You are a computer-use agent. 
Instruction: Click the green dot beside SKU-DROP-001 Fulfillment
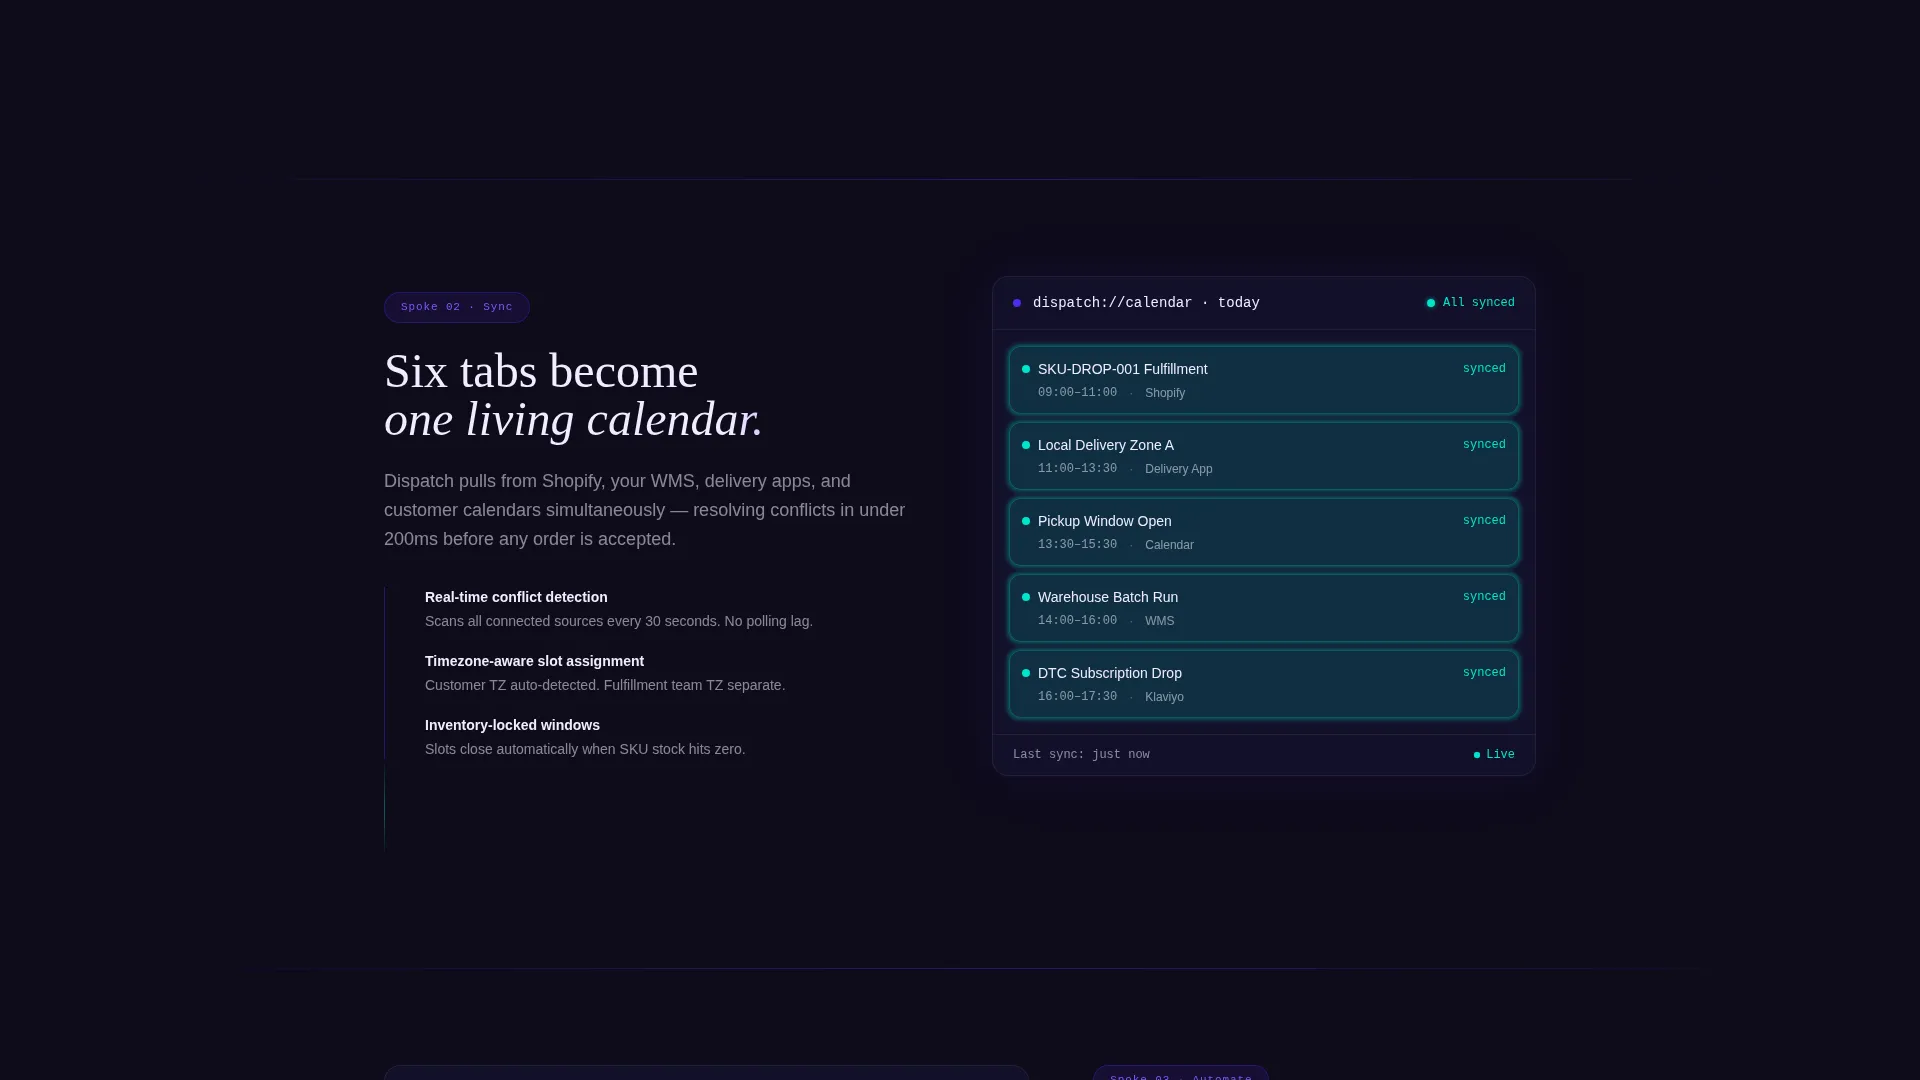[1026, 369]
